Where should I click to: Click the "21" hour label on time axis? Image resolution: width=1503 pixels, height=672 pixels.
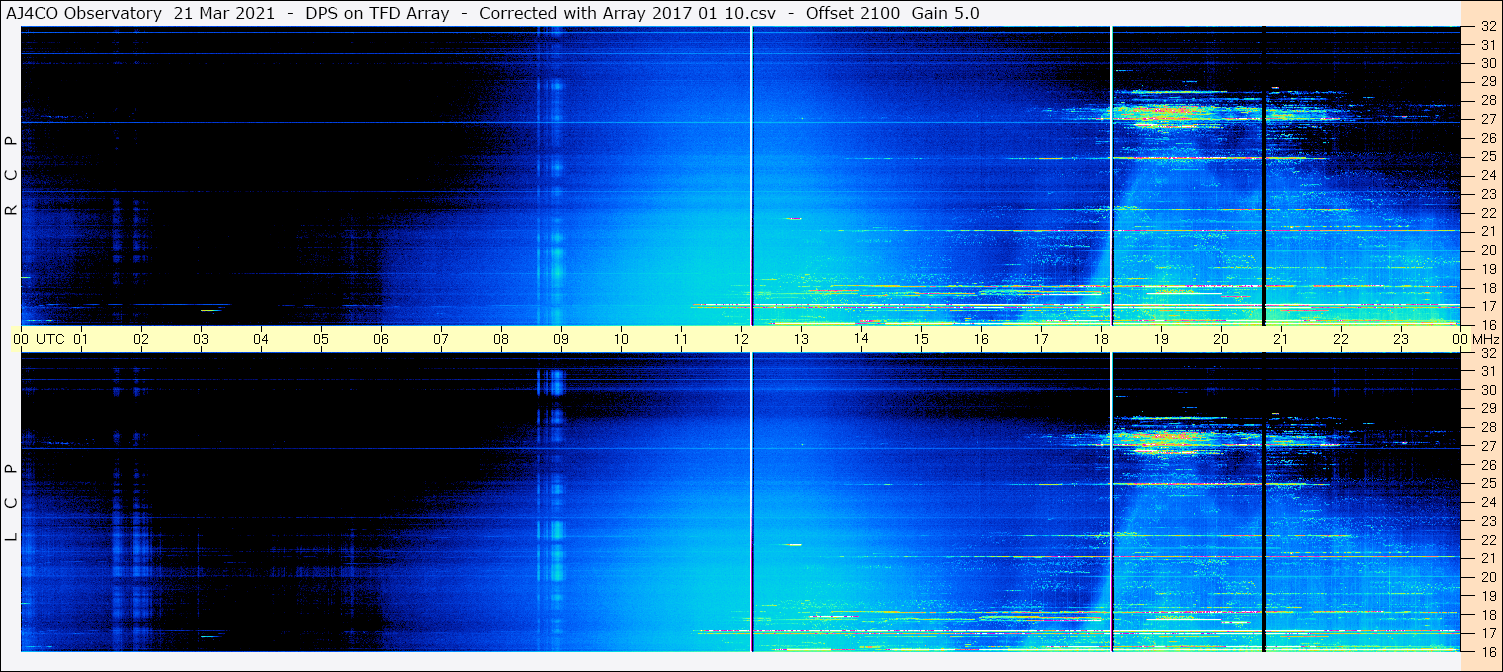point(1281,339)
